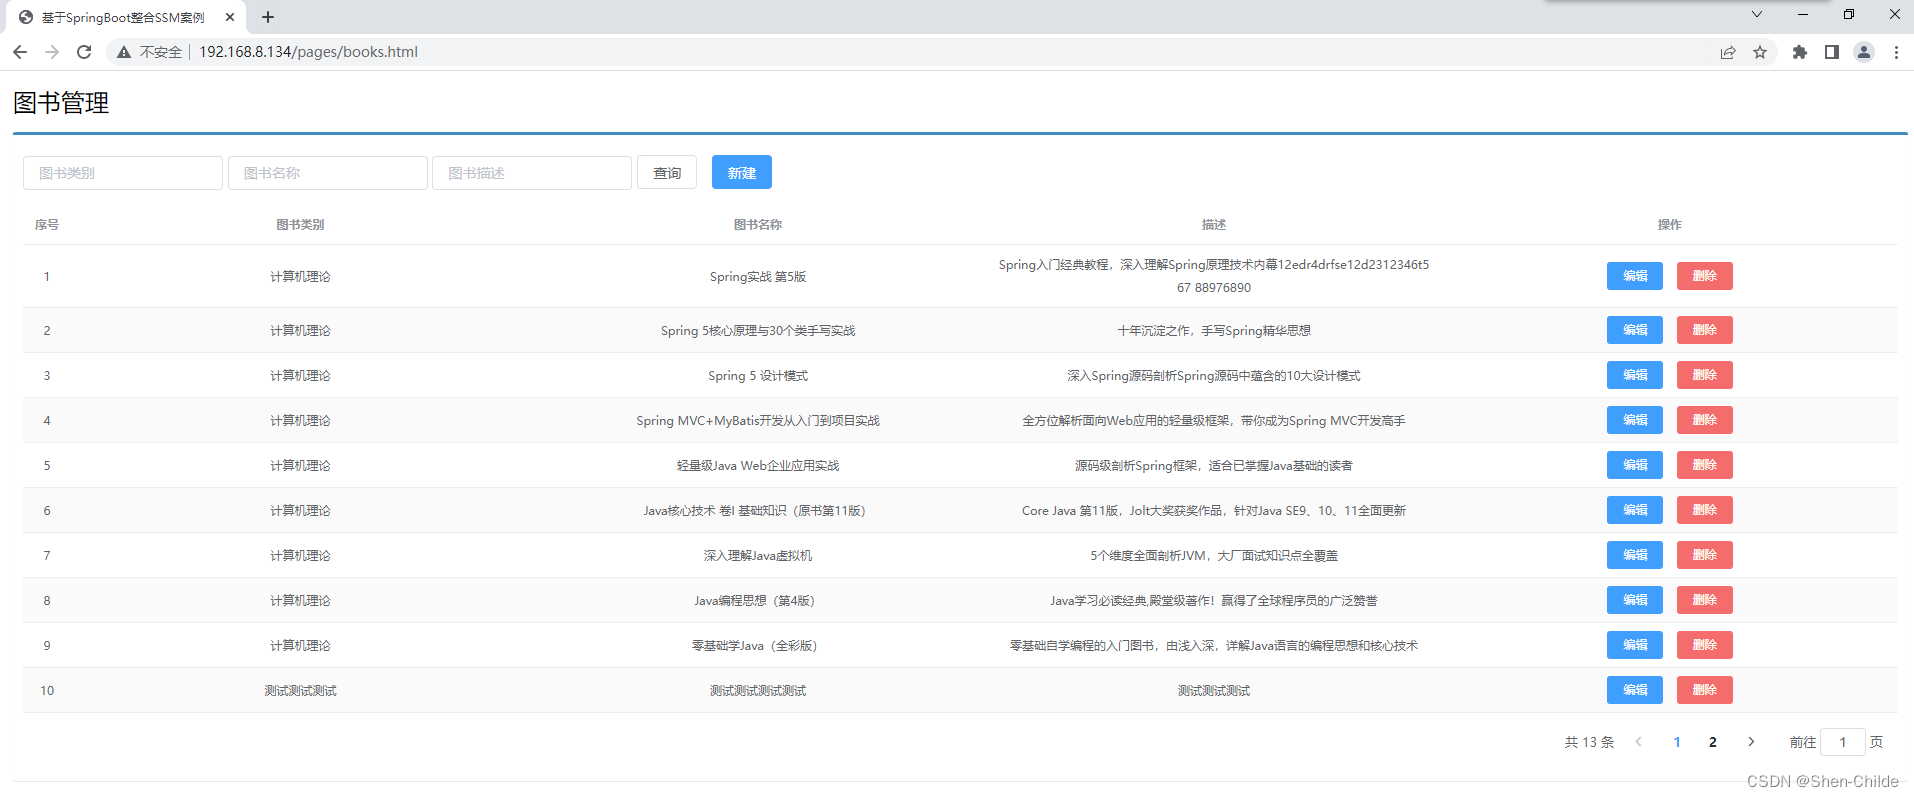Viewport: 1914px width, 797px height.
Task: Delete the 轻量级Java Web企业应用实战 row
Action: click(x=1705, y=465)
